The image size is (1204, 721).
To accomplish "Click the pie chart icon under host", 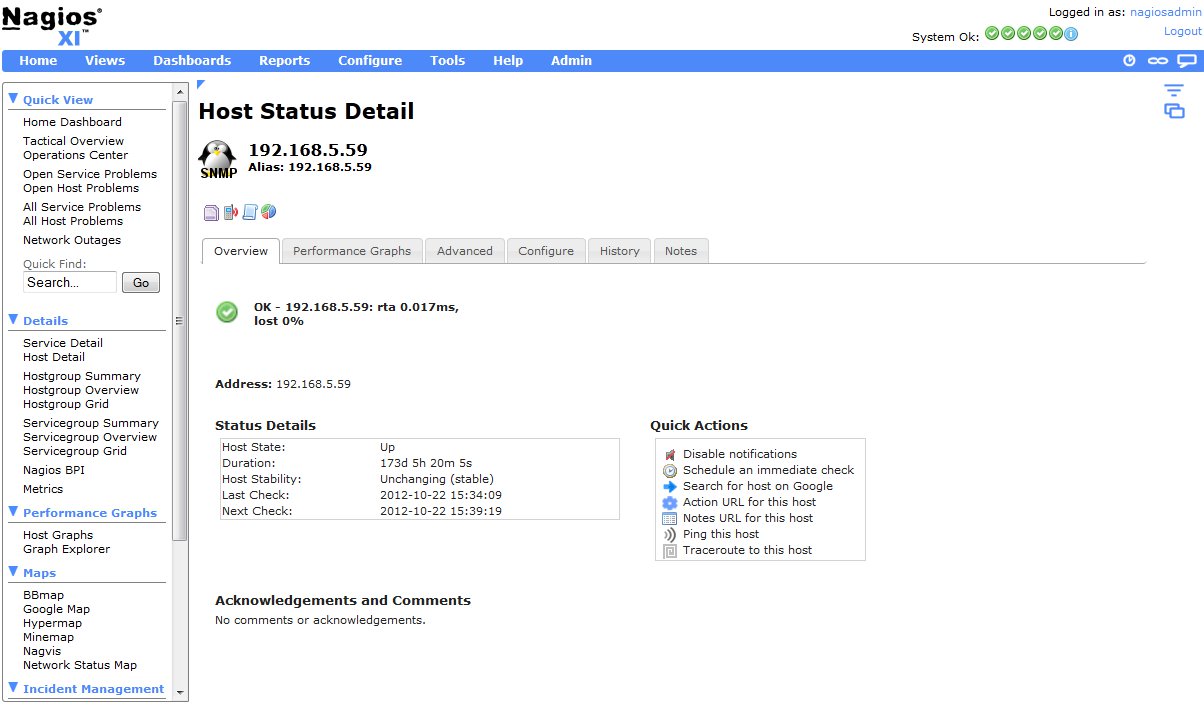I will (268, 212).
